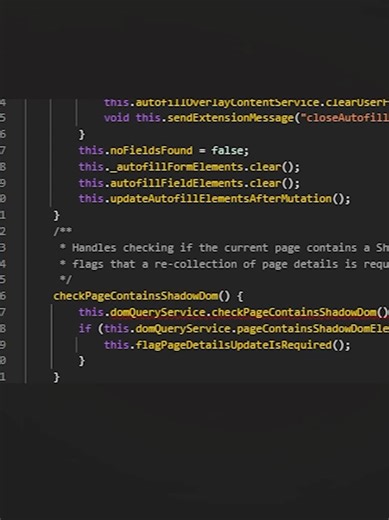Image resolution: width=389 pixels, height=520 pixels.
Task: Click the '*/' comment closing line
Action: click(x=65, y=279)
